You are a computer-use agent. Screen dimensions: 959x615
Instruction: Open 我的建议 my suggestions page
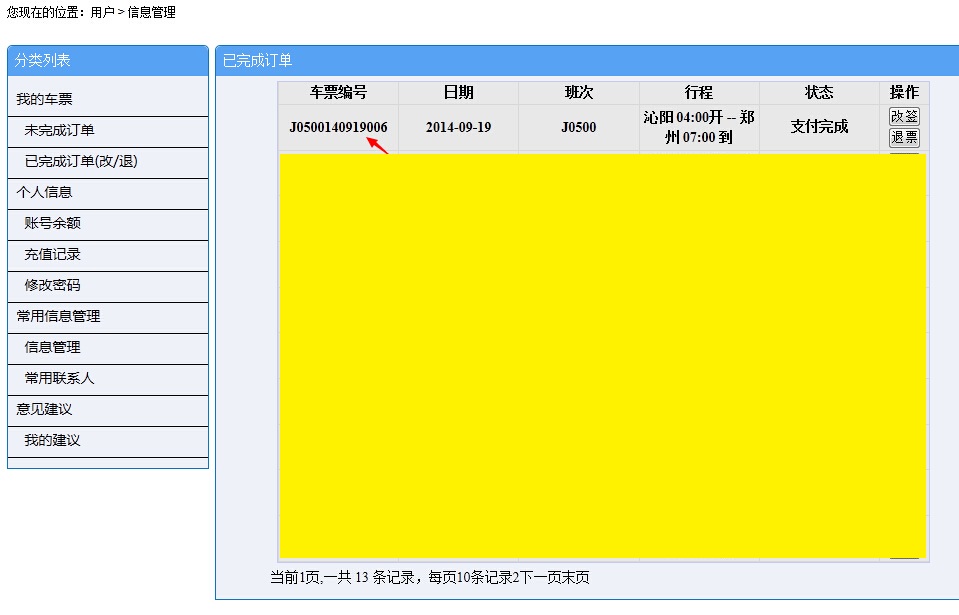tap(52, 440)
